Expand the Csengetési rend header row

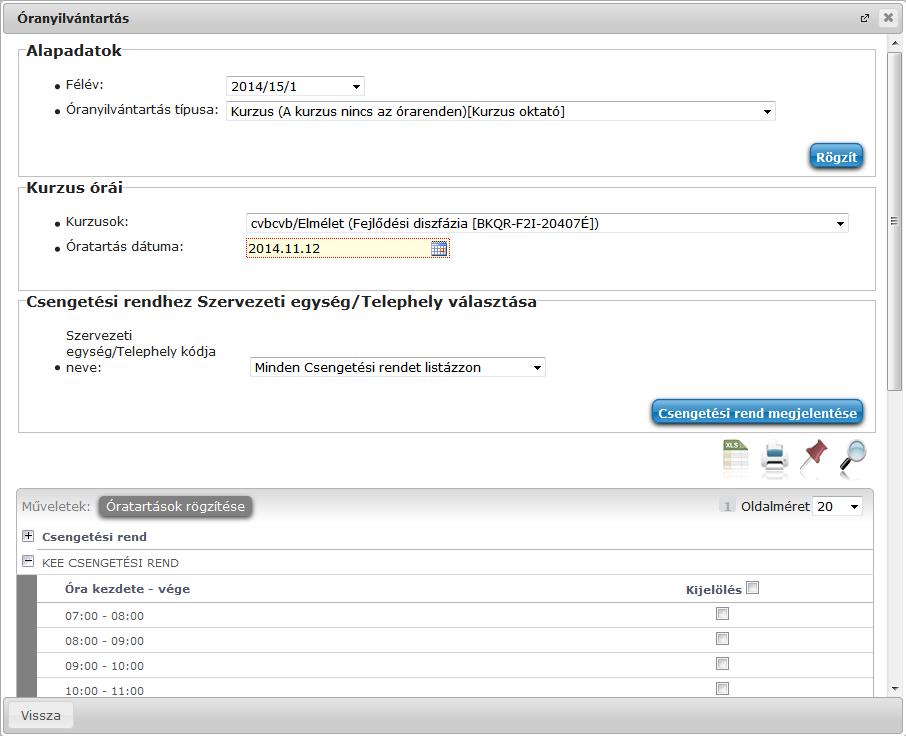tap(28, 536)
